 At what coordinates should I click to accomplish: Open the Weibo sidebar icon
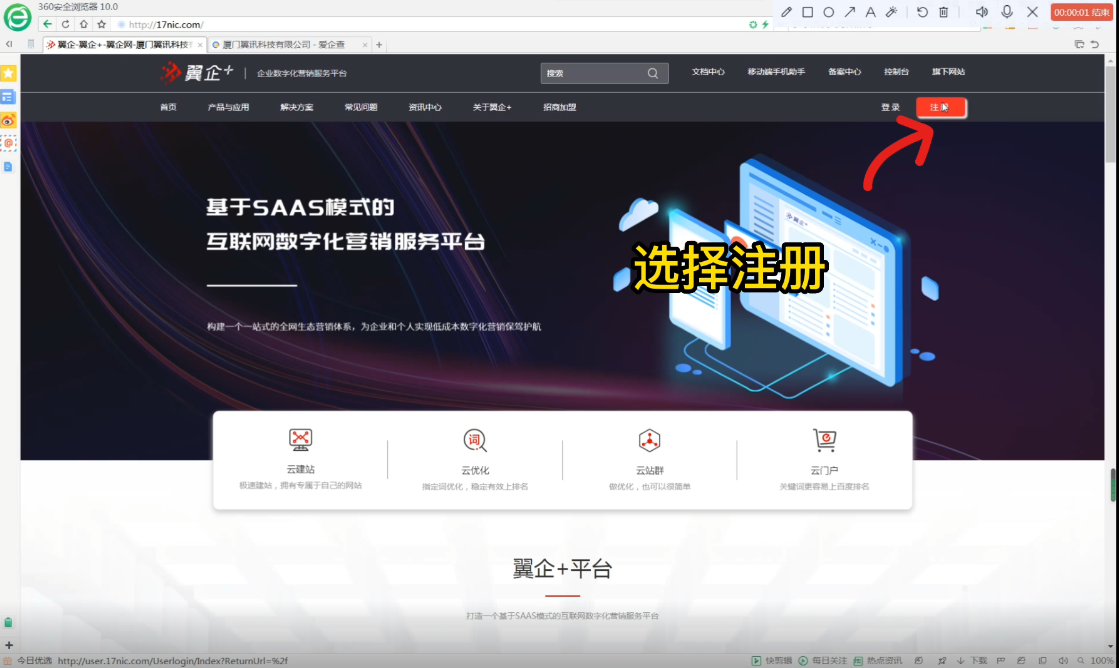[x=9, y=121]
